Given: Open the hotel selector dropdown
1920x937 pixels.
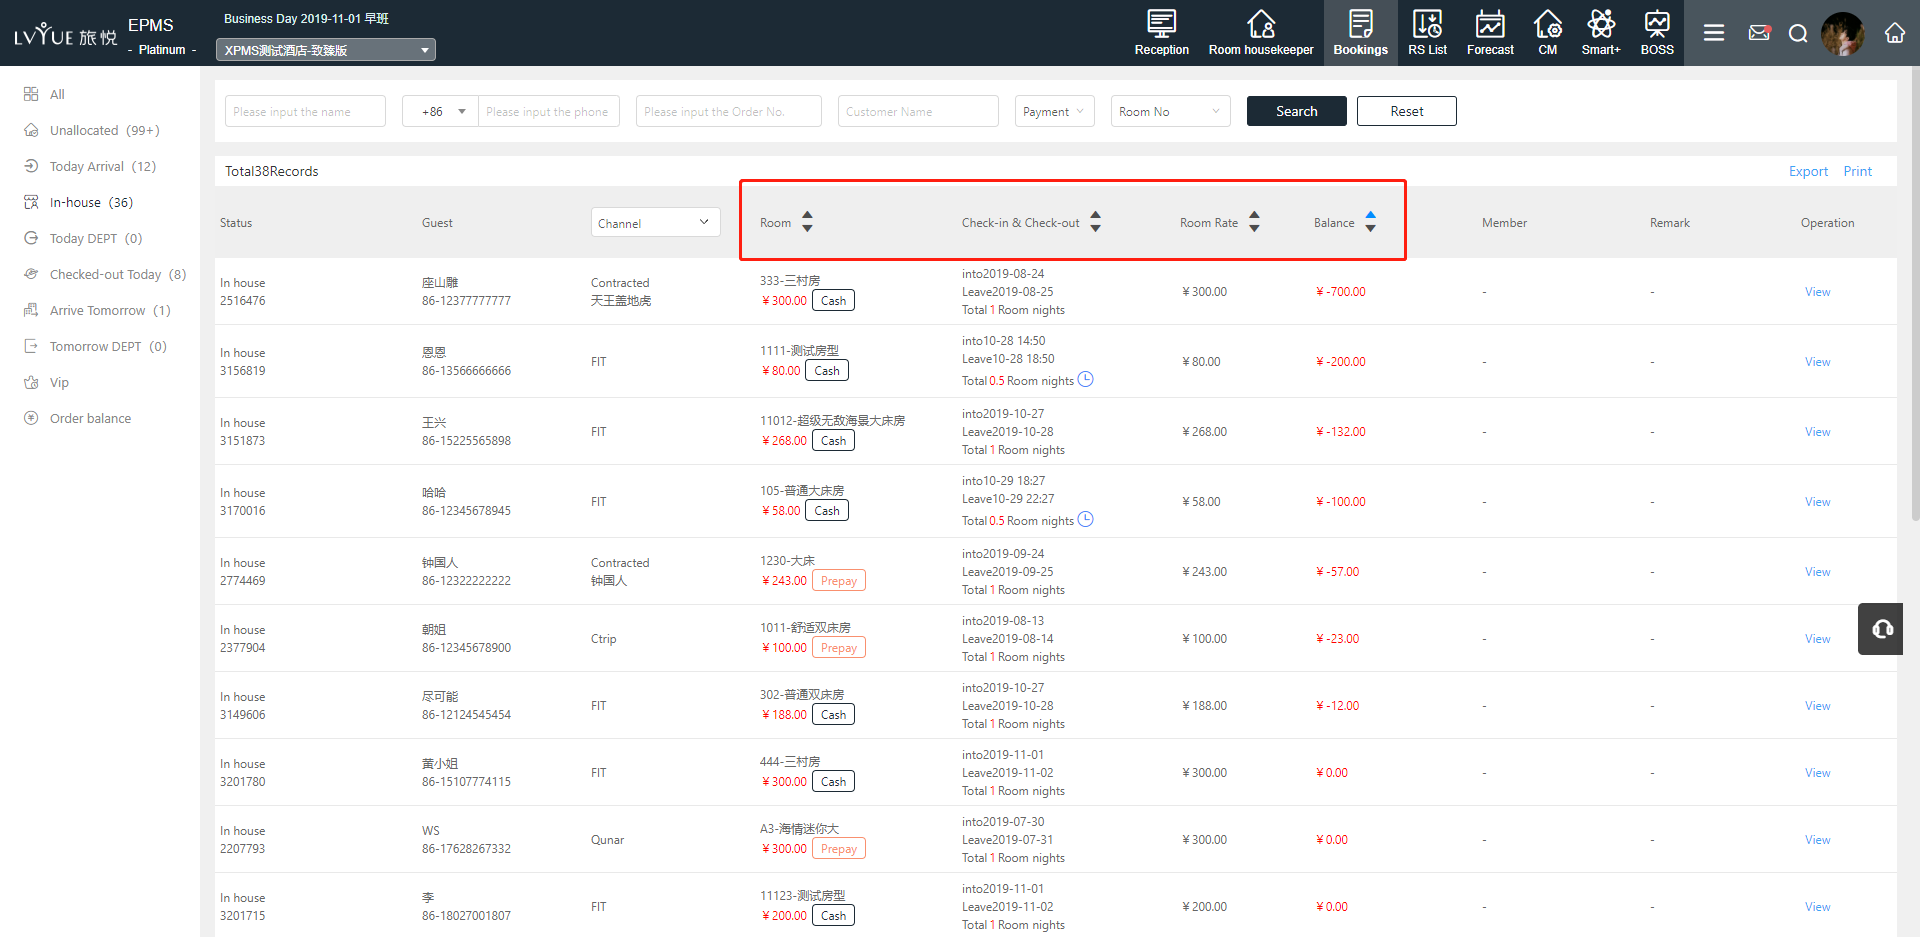Looking at the screenshot, I should pos(326,50).
